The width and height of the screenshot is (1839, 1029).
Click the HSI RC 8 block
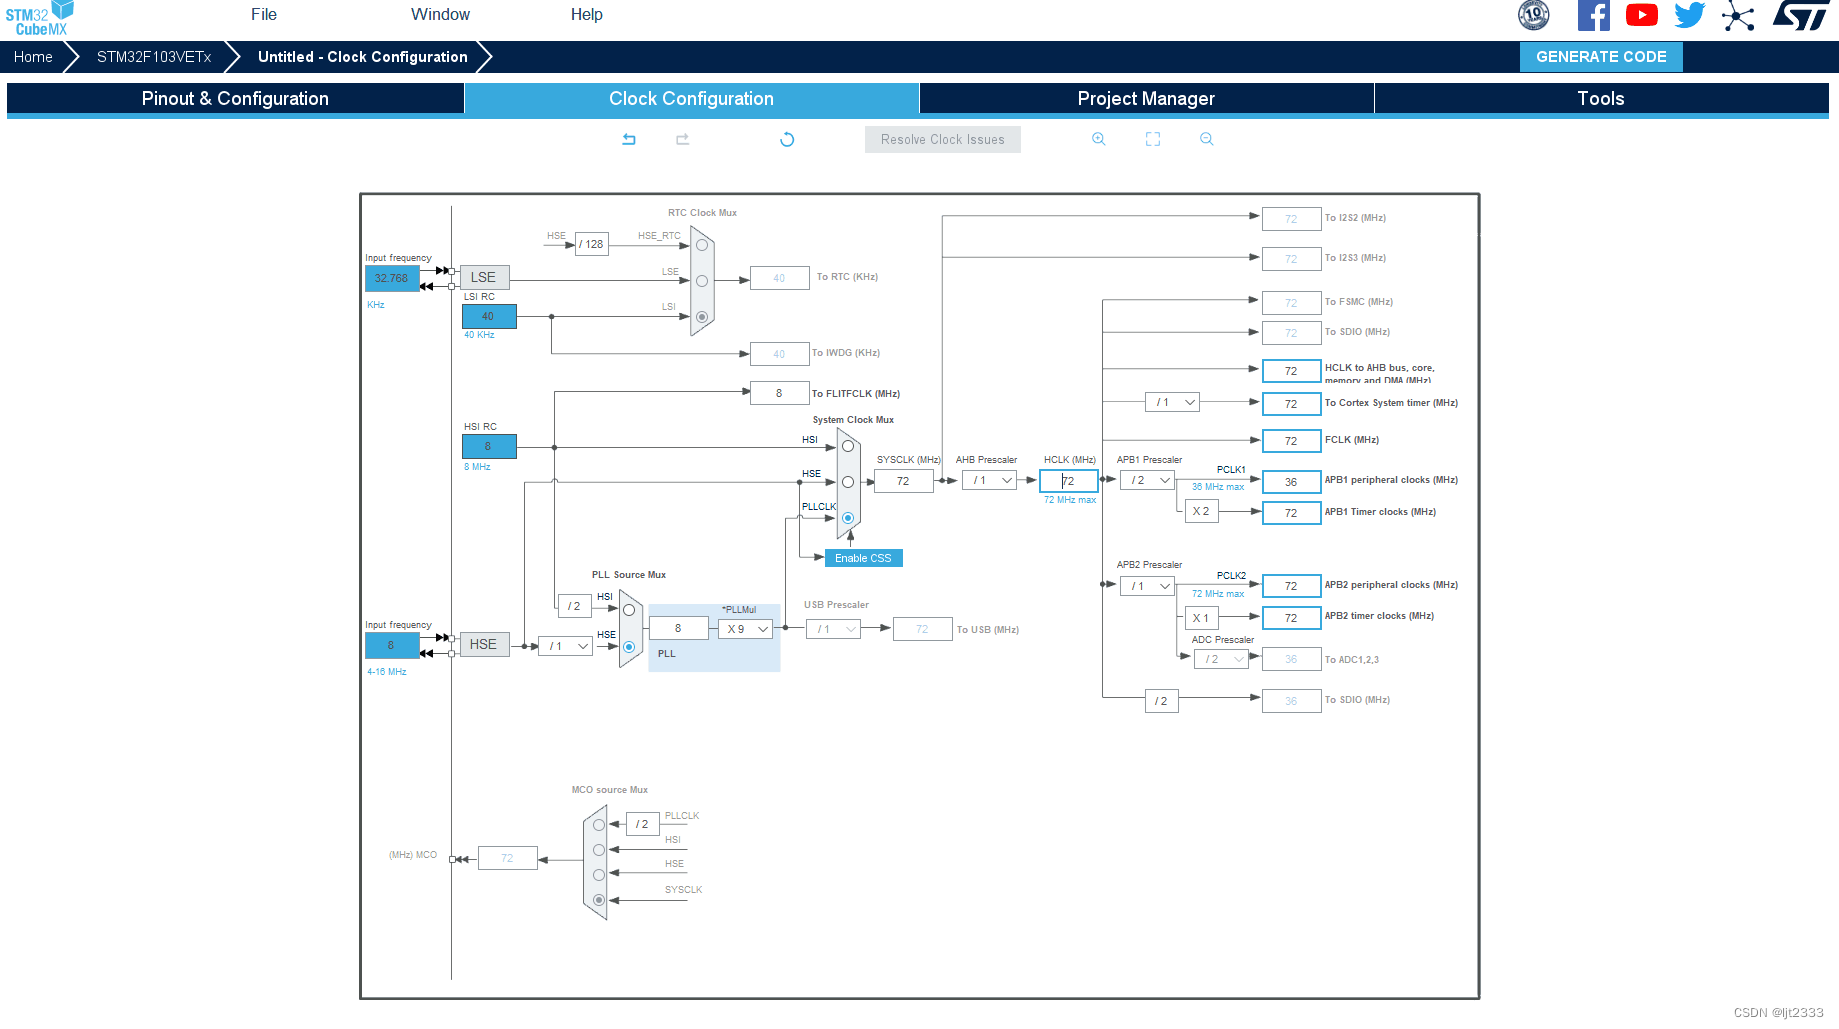(489, 446)
